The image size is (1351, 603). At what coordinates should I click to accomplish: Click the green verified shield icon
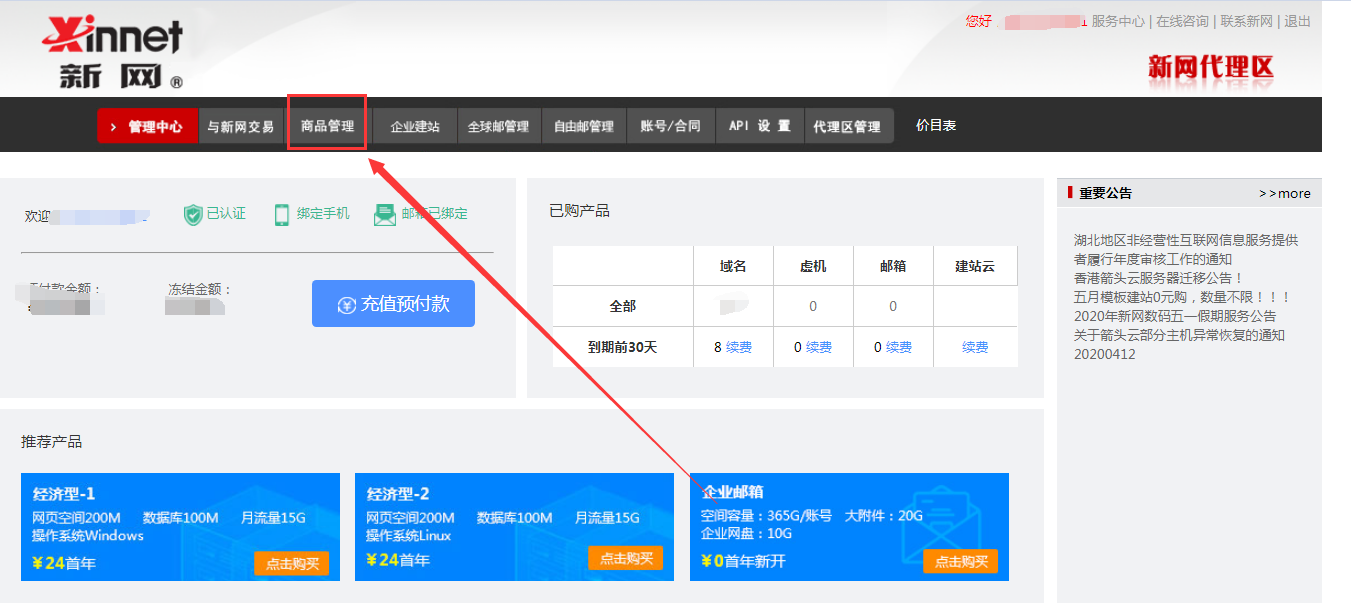click(193, 214)
